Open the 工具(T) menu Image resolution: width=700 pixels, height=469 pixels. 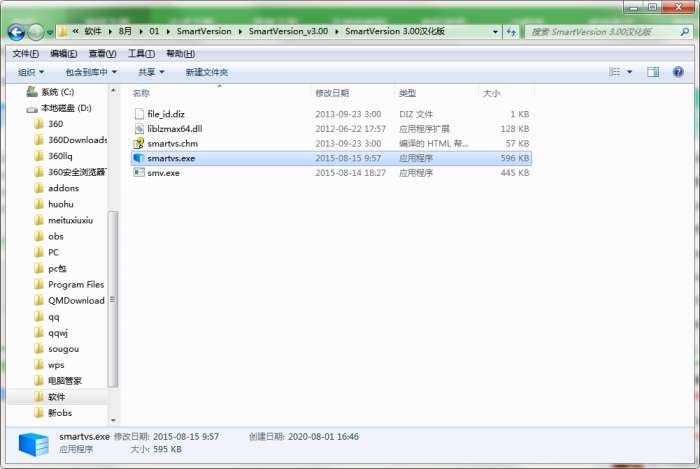142,54
